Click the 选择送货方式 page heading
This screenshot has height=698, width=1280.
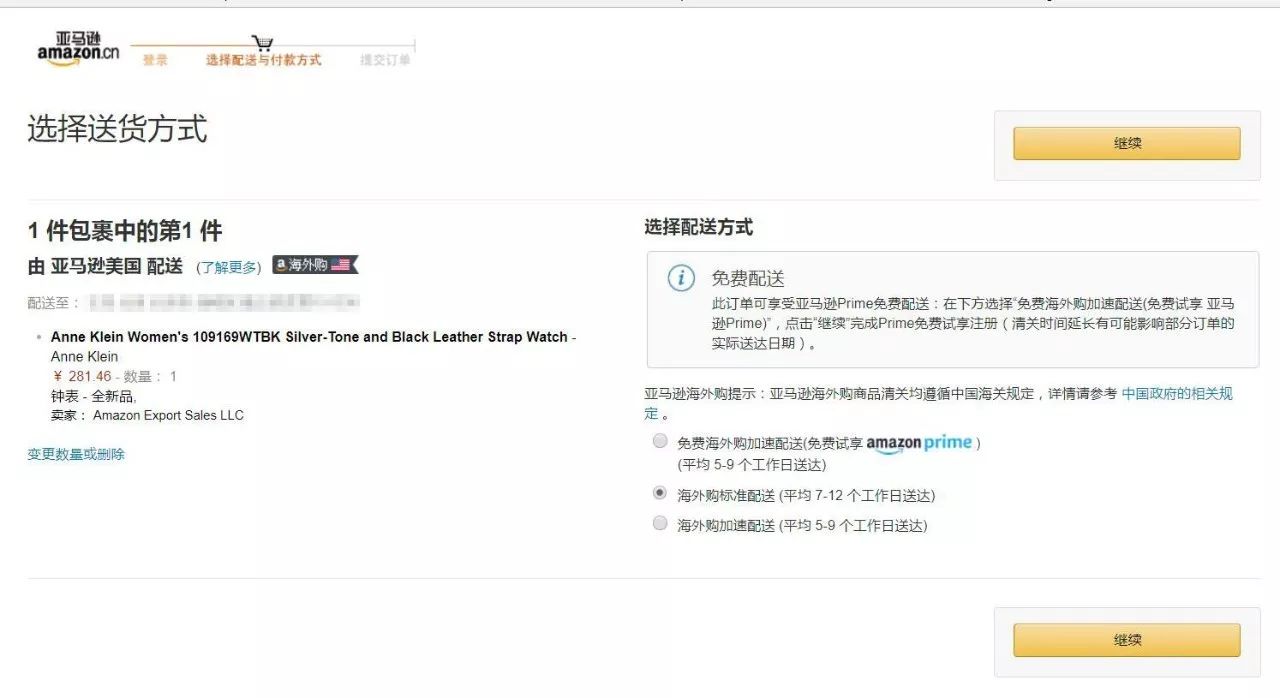pyautogui.click(x=117, y=130)
